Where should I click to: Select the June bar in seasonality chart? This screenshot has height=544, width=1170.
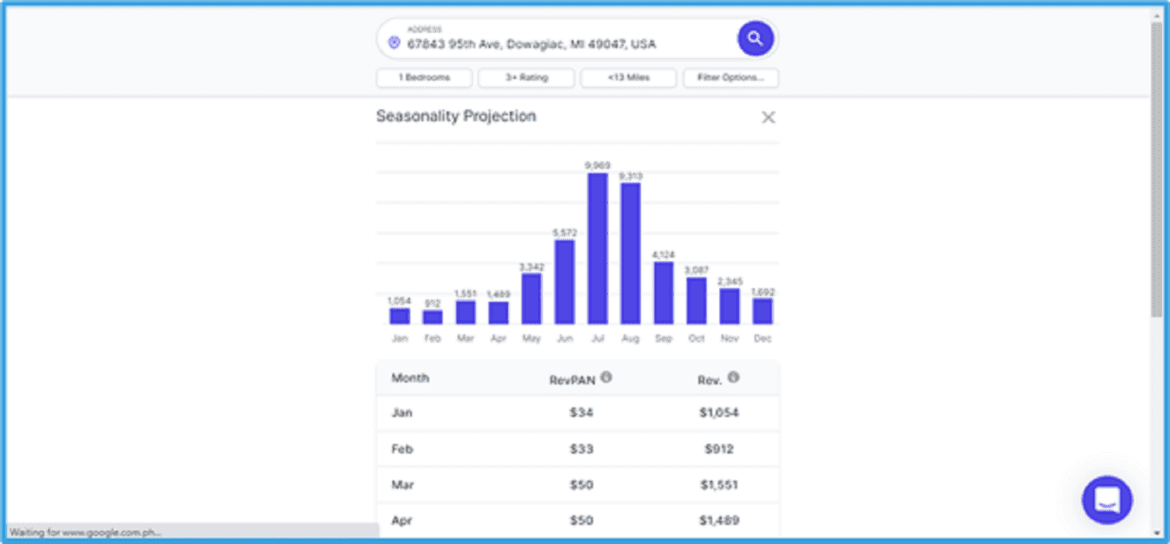coord(565,281)
